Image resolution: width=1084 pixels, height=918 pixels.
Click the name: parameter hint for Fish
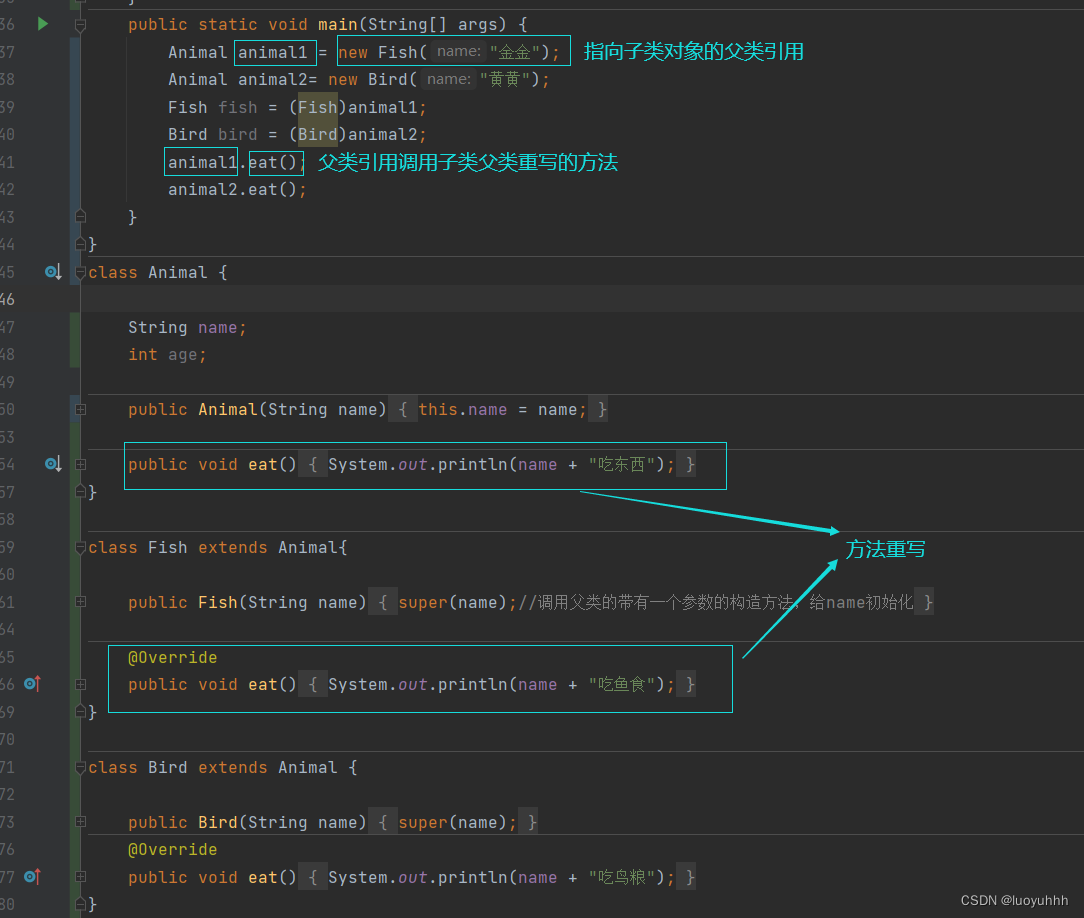point(458,52)
